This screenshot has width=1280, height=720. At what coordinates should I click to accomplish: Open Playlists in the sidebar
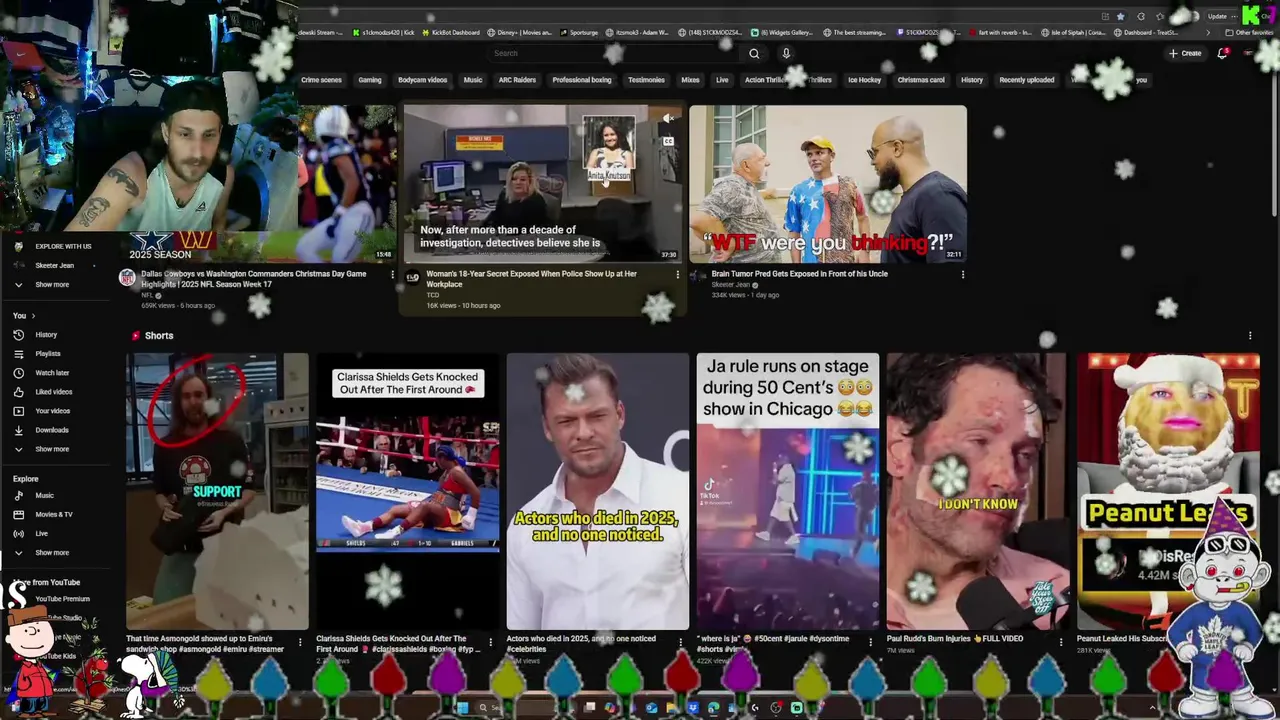coord(48,354)
